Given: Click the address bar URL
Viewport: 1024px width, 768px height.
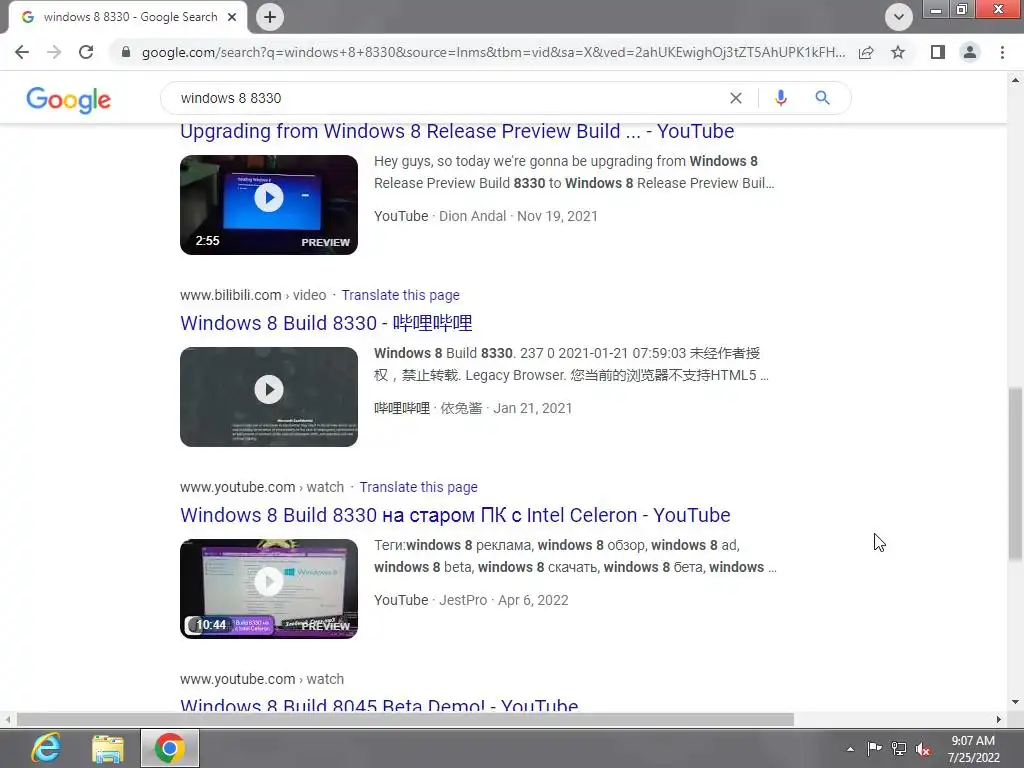Looking at the screenshot, I should (493, 52).
